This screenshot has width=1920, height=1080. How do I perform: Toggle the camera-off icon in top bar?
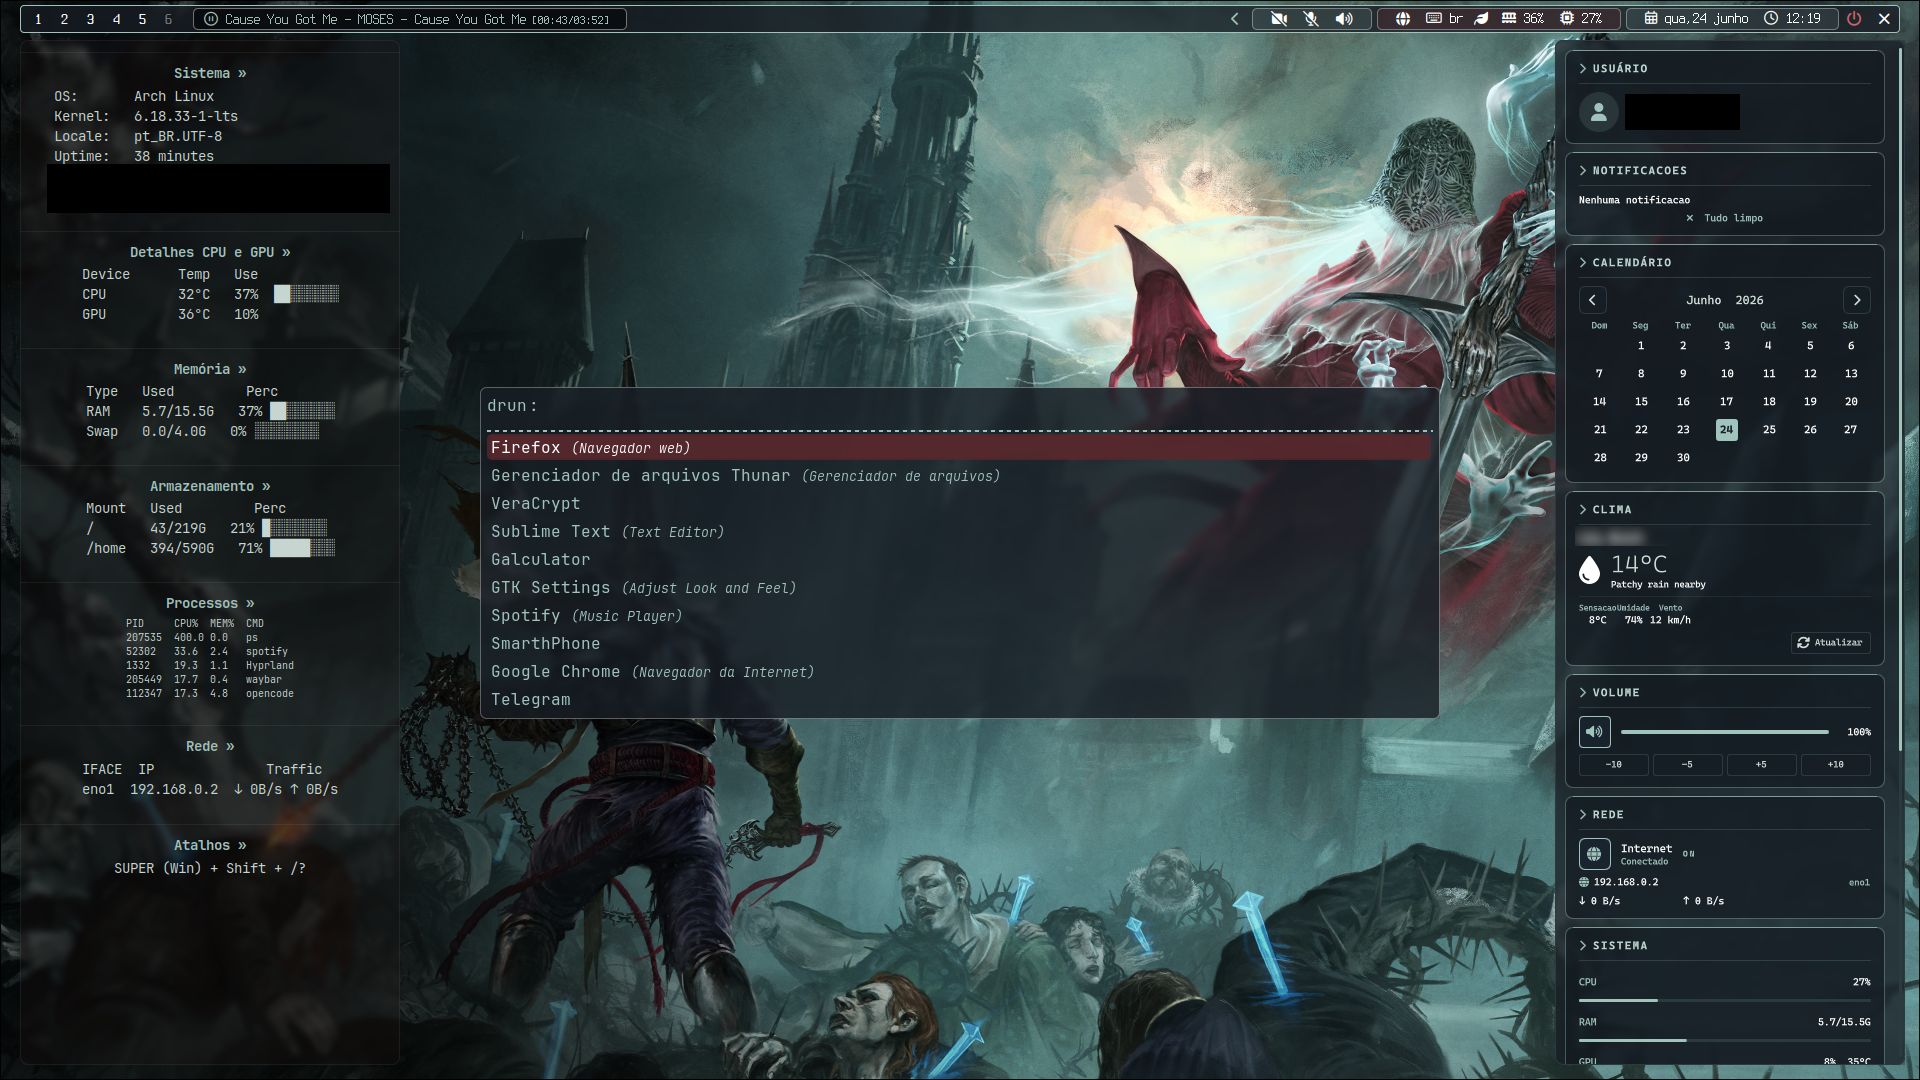pyautogui.click(x=1278, y=19)
